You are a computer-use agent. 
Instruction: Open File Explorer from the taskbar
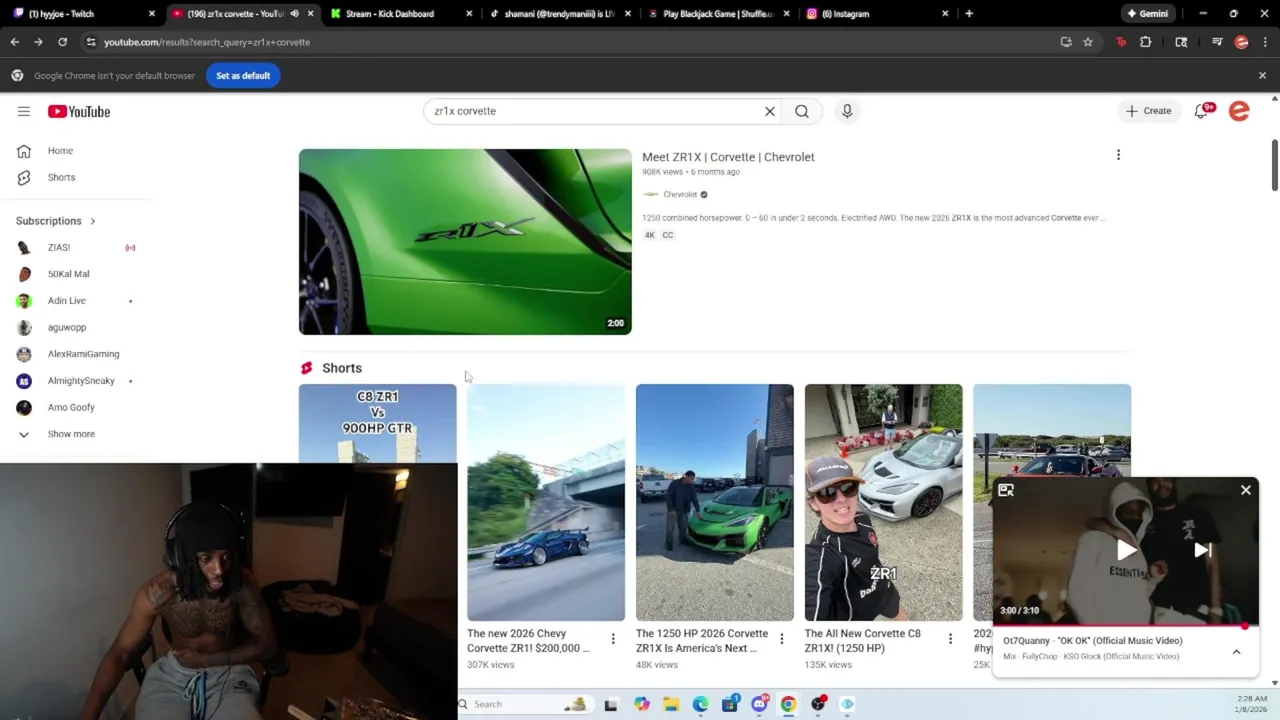tap(671, 704)
